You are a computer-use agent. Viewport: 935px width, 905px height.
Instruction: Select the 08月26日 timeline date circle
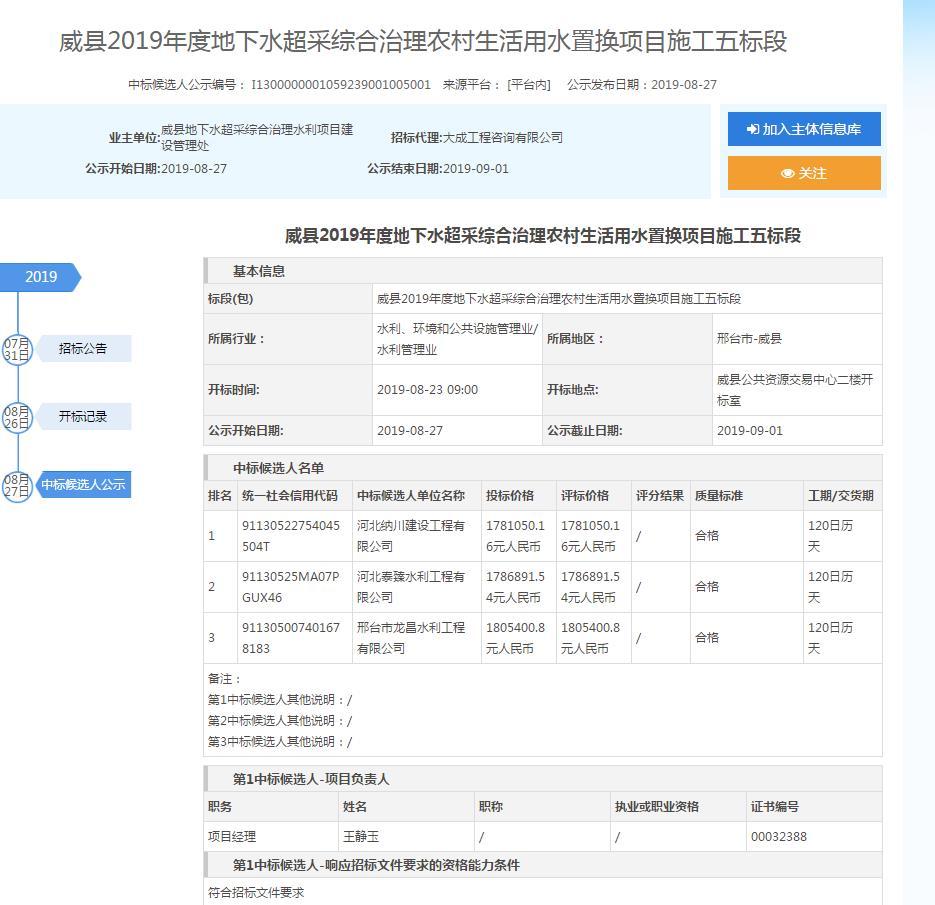[x=17, y=417]
